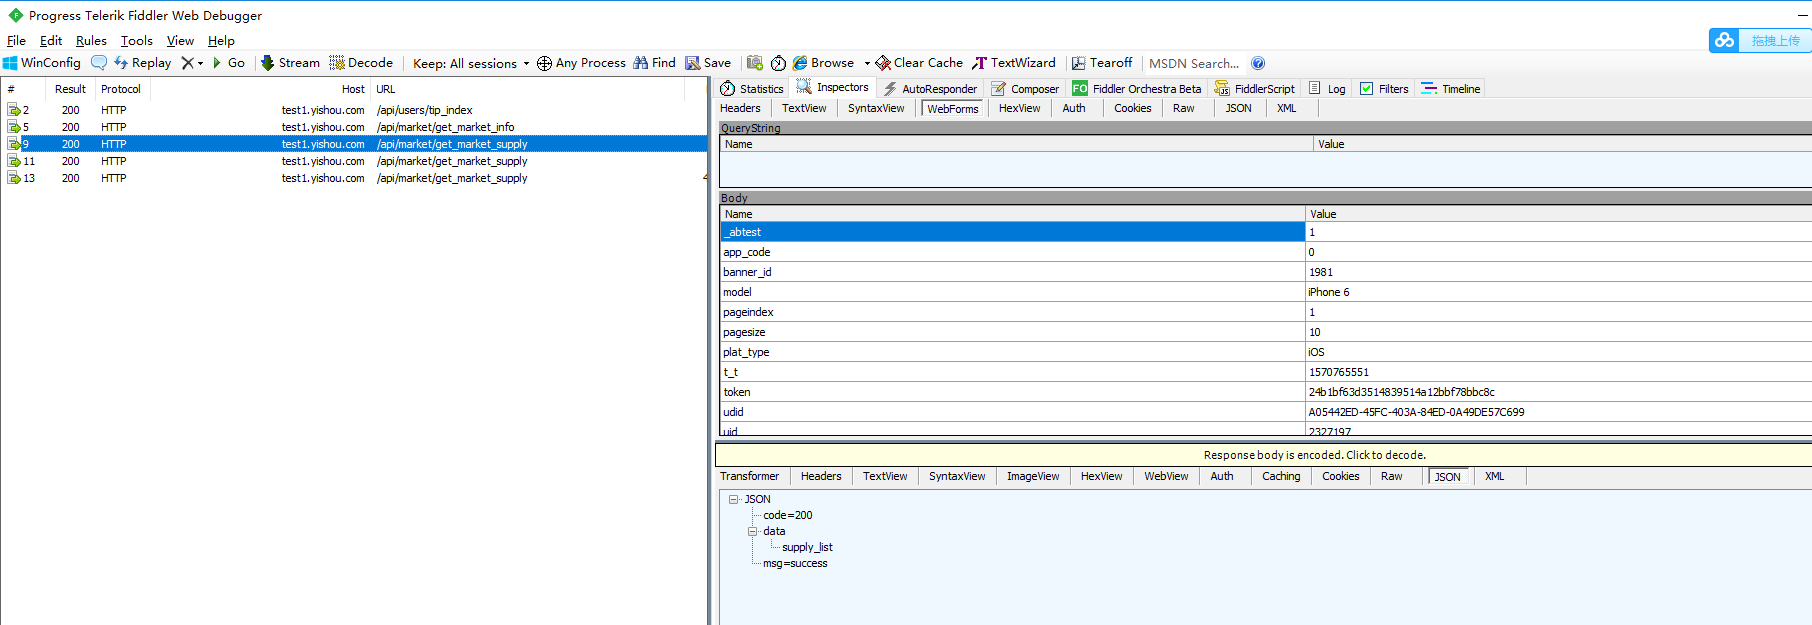The image size is (1812, 625).
Task: Click the Save floppy disk icon
Action: [x=693, y=63]
